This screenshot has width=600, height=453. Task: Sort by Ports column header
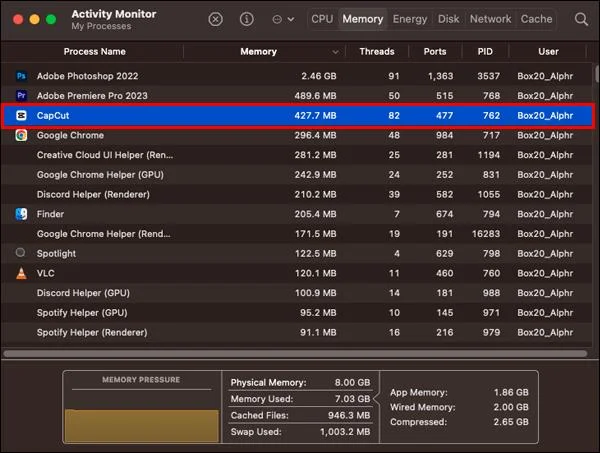pos(435,51)
